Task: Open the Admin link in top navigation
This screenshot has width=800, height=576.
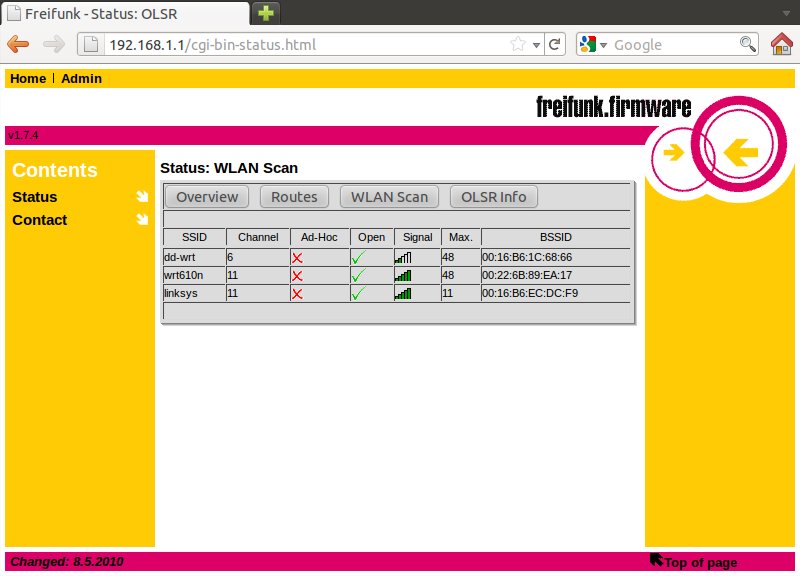Action: [x=81, y=78]
